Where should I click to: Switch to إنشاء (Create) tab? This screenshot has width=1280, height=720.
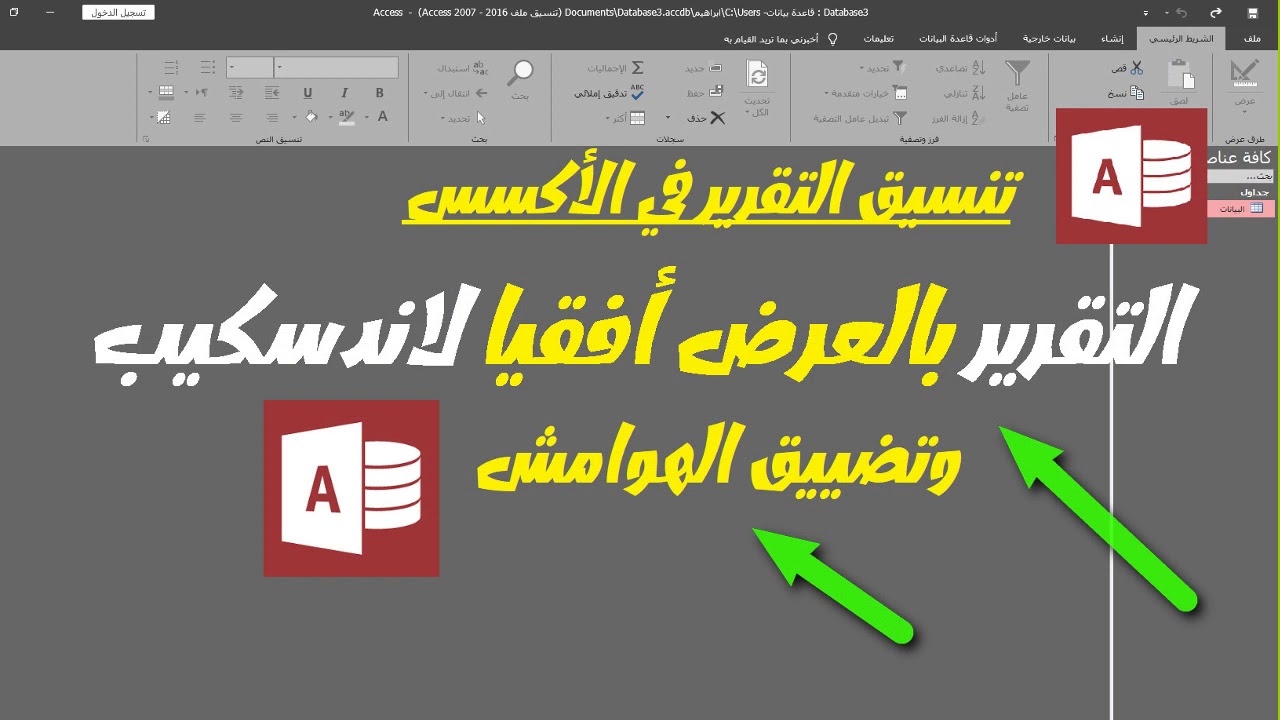pyautogui.click(x=1112, y=39)
